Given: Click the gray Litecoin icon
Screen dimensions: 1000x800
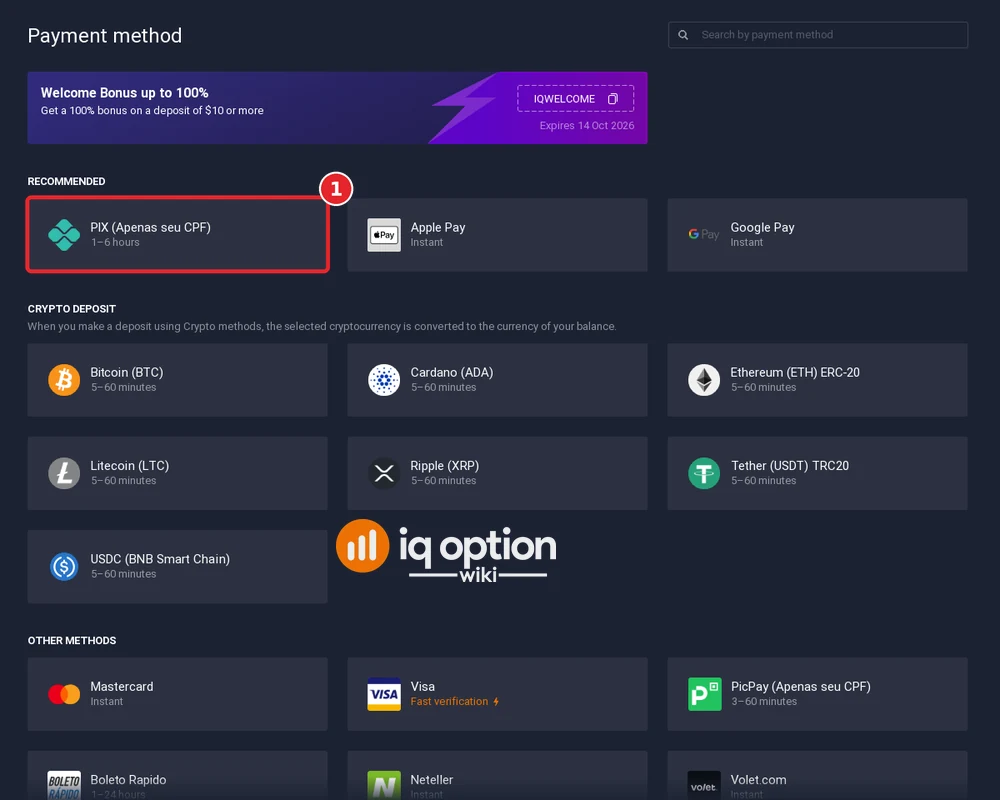Looking at the screenshot, I should click(x=64, y=473).
